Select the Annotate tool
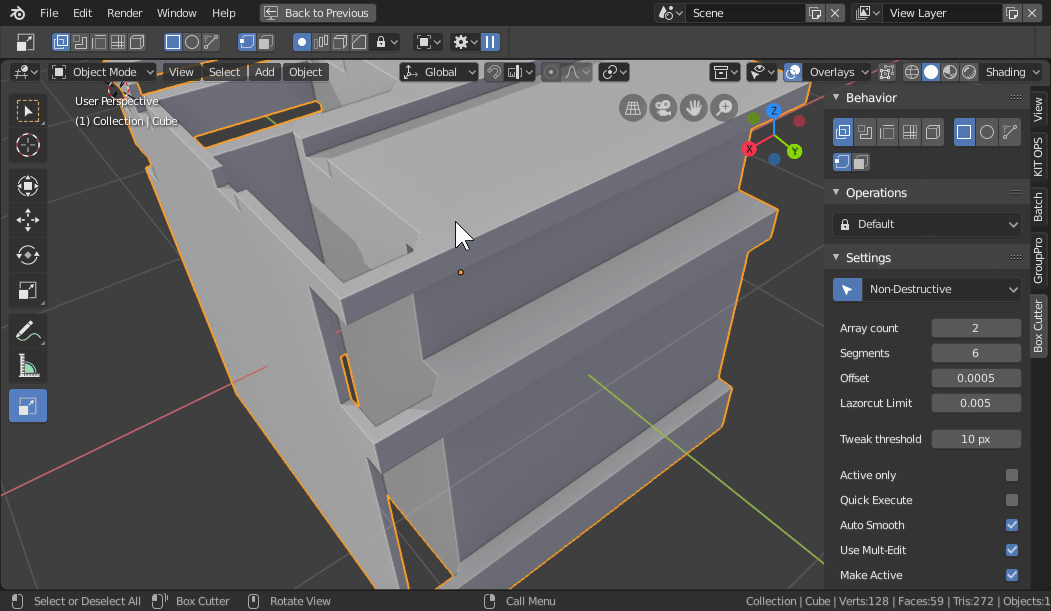The height and width of the screenshot is (611, 1051). (28, 331)
